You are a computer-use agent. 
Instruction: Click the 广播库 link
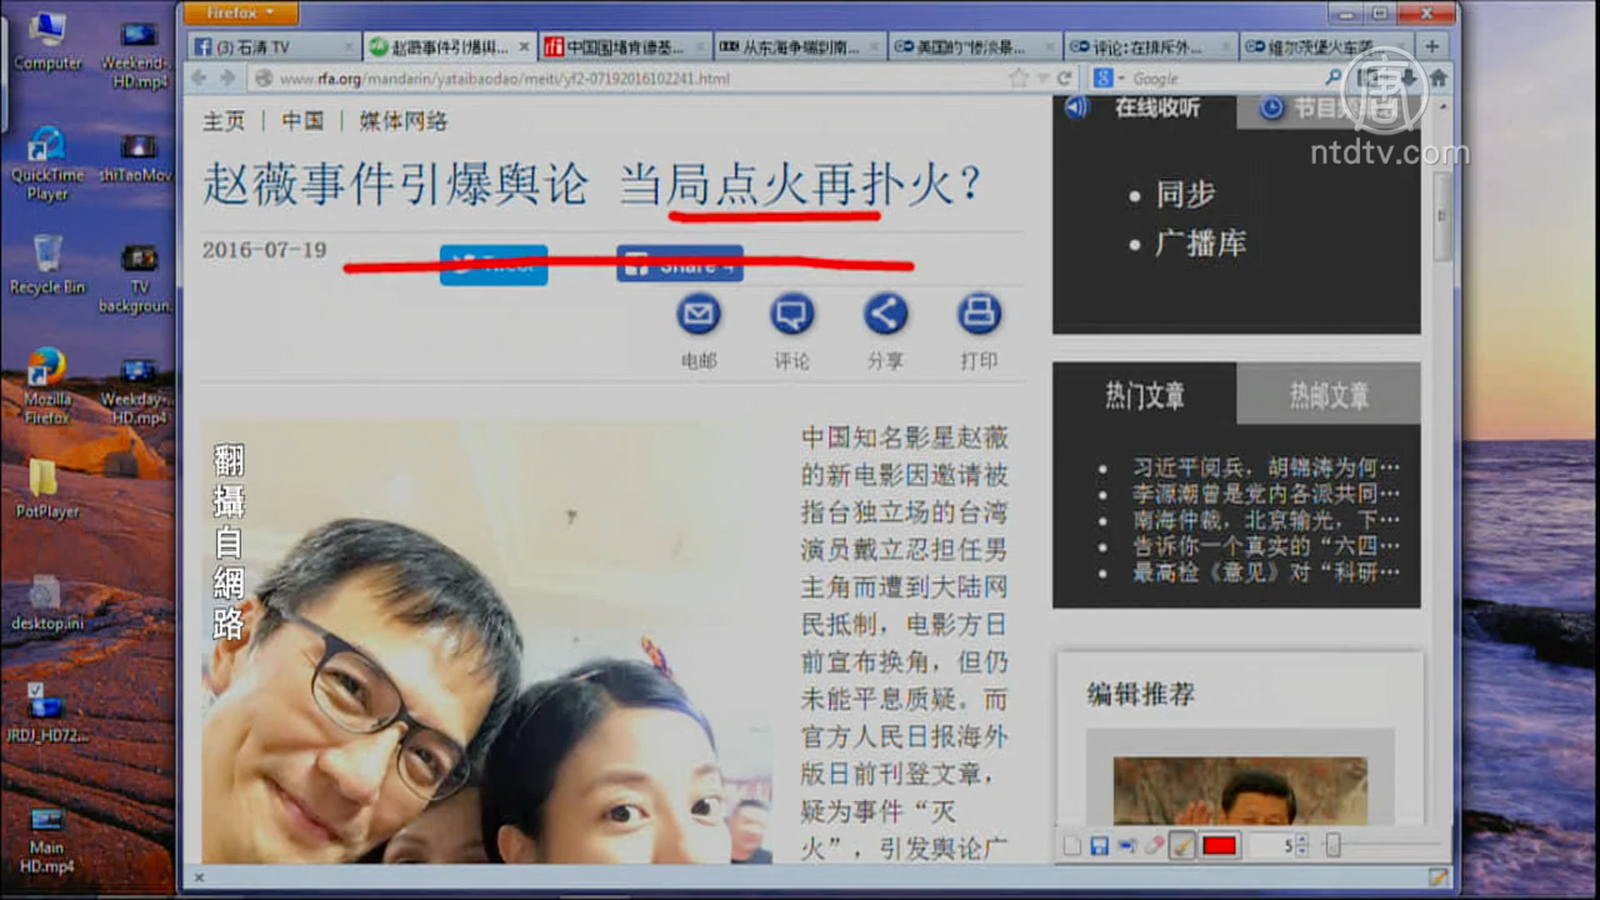coord(1201,243)
